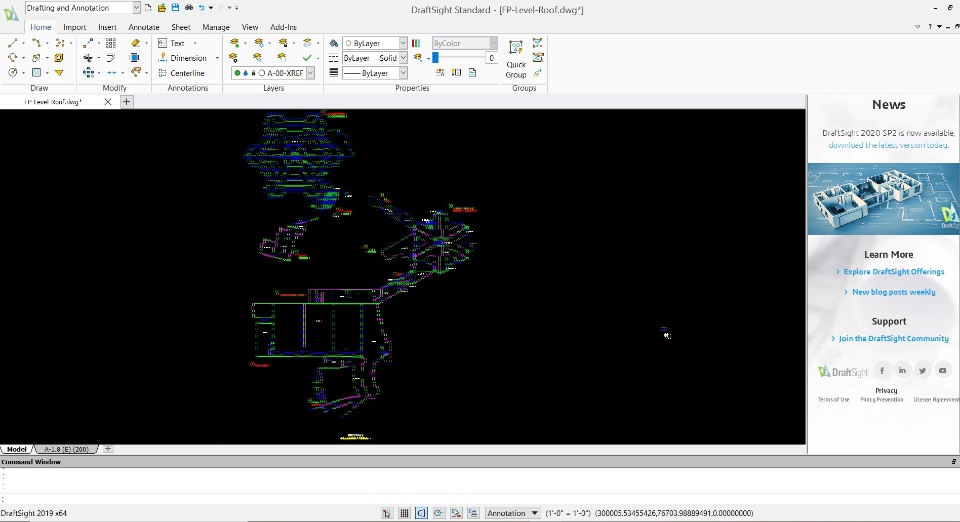Click the Eraser delete tool
This screenshot has height=522, width=960.
point(135,43)
